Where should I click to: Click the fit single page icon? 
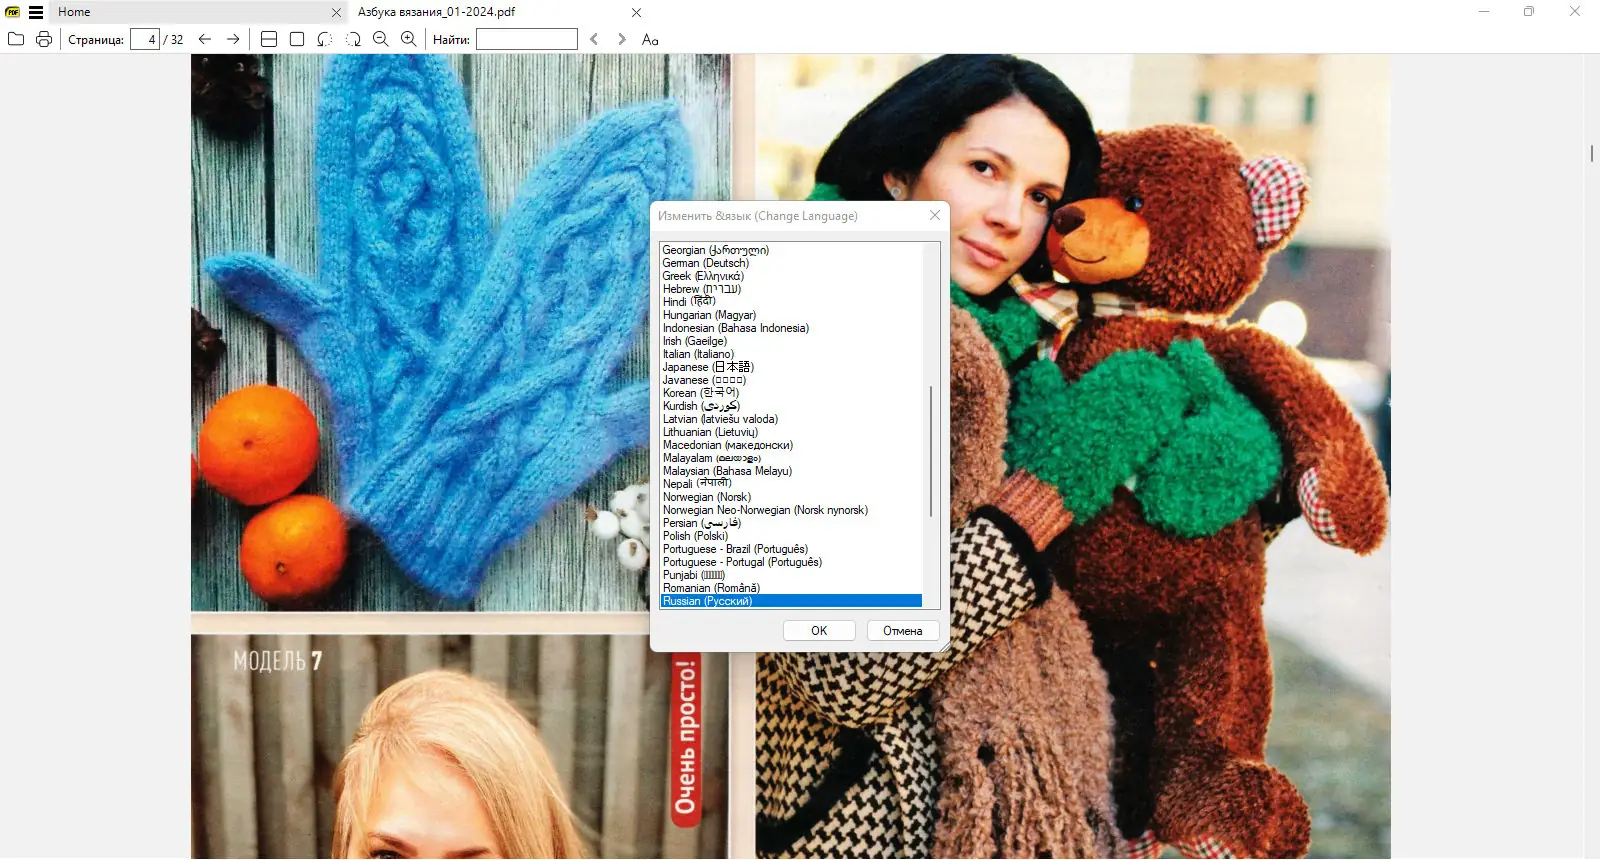(297, 39)
